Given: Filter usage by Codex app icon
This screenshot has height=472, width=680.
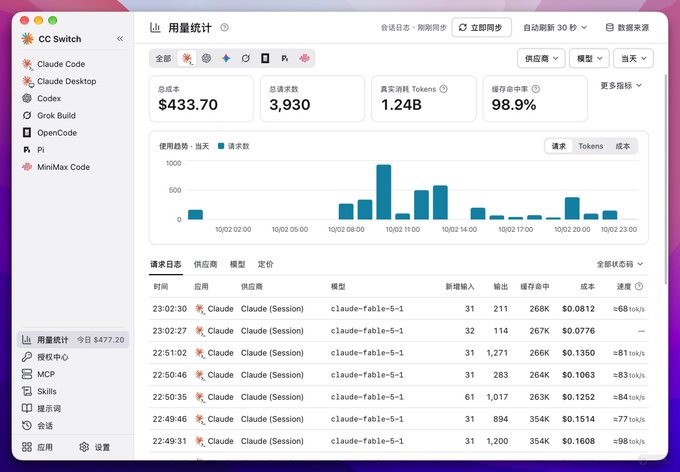Looking at the screenshot, I should (x=206, y=58).
